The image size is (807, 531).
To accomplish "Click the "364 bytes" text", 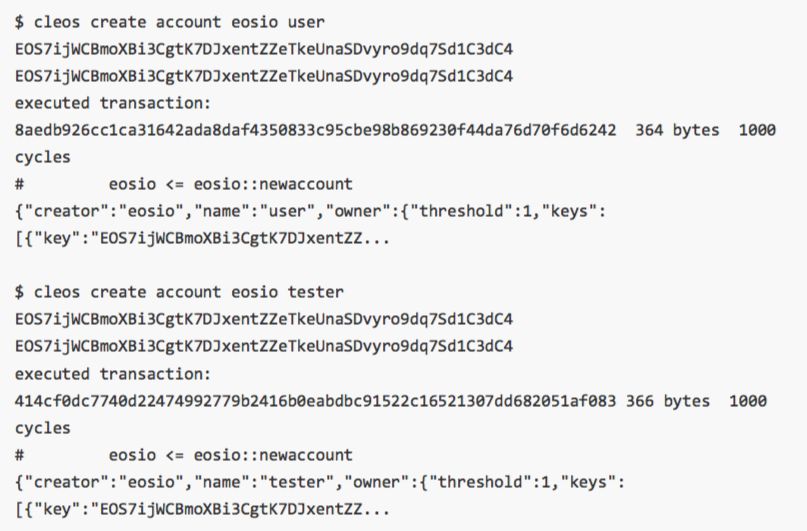I will [677, 130].
